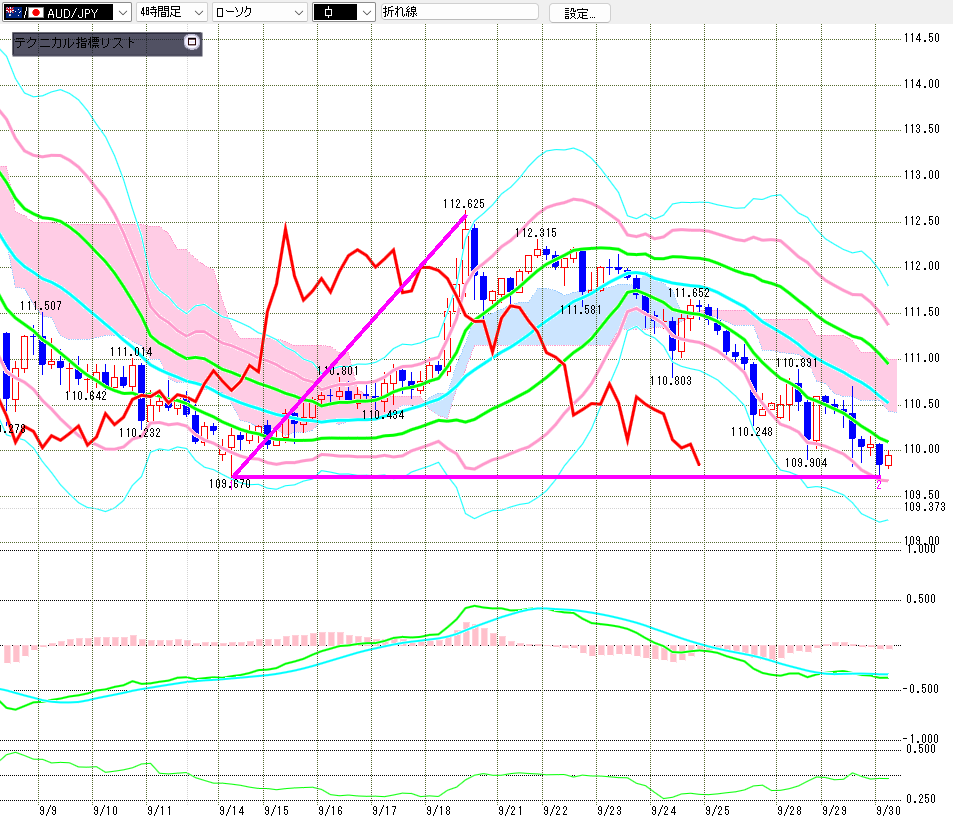This screenshot has height=821, width=953.
Task: Click the 114.50 price axis value
Action: click(921, 38)
